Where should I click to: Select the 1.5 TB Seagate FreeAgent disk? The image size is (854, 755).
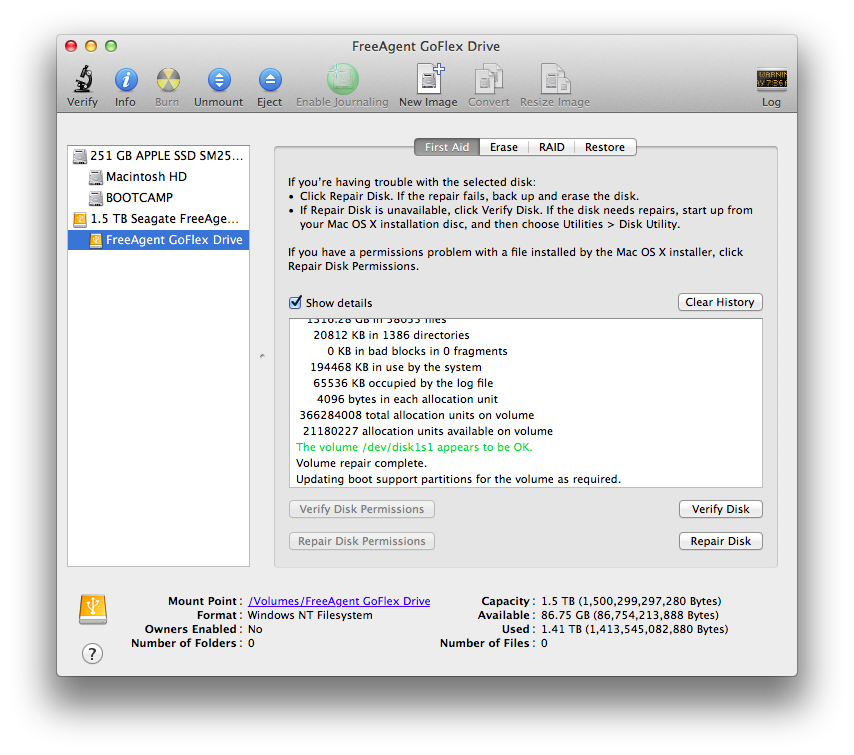[158, 219]
